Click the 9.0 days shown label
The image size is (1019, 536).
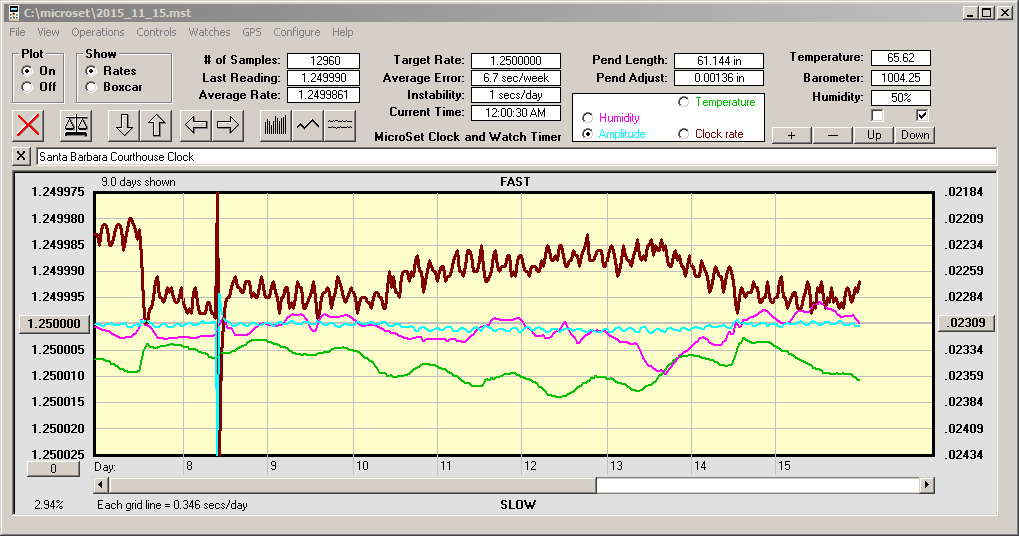(138, 182)
